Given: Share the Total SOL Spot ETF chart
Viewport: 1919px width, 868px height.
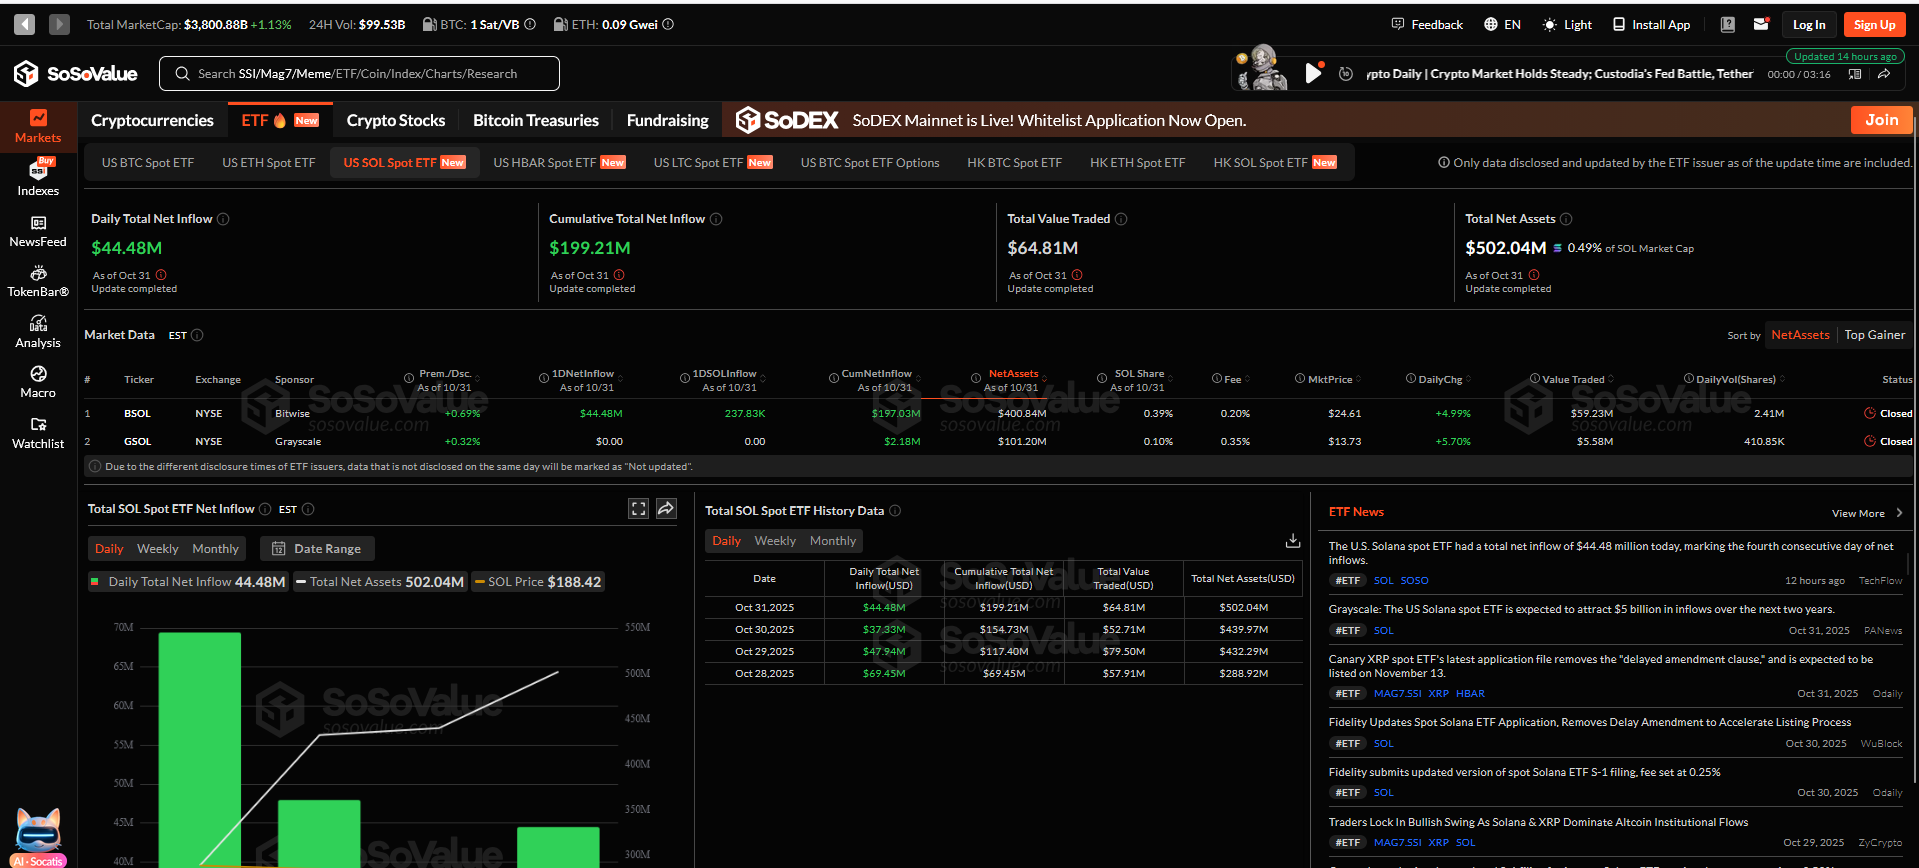Looking at the screenshot, I should click(x=666, y=509).
